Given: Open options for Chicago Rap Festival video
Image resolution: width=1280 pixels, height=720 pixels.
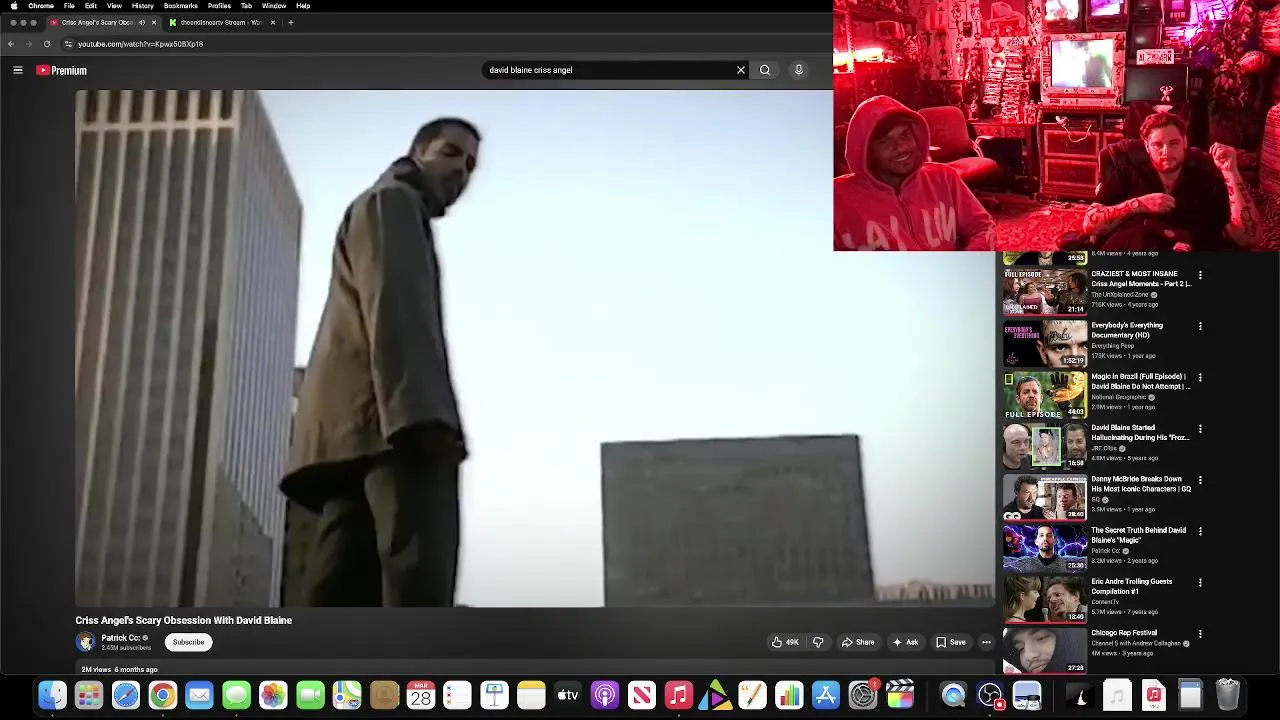Looking at the screenshot, I should [x=1200, y=634].
